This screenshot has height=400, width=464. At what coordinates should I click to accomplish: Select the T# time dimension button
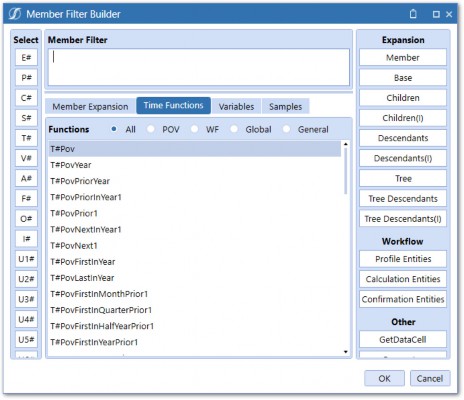[x=26, y=138]
